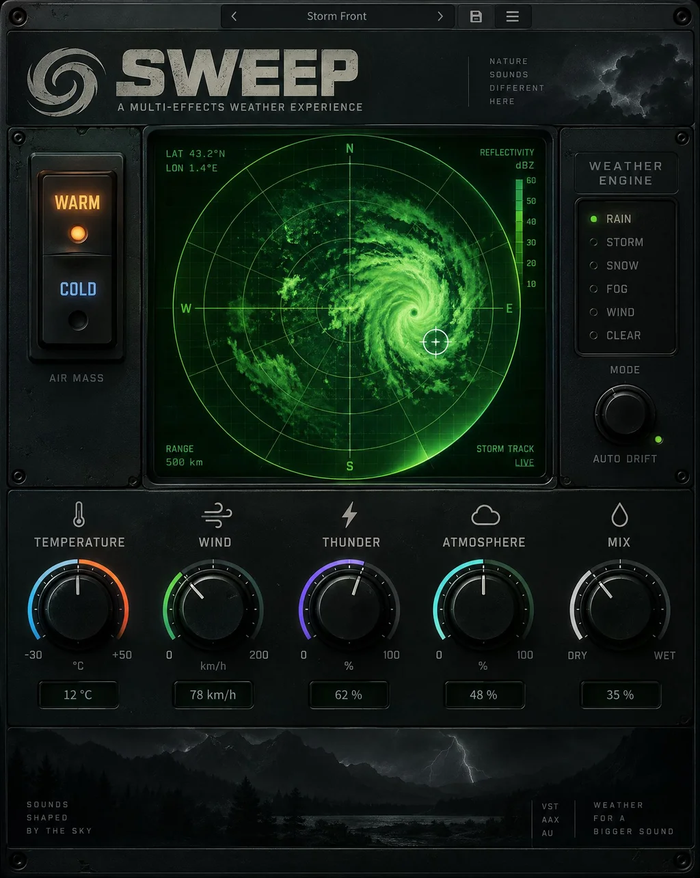Click the 78 km/h value field

(213, 695)
